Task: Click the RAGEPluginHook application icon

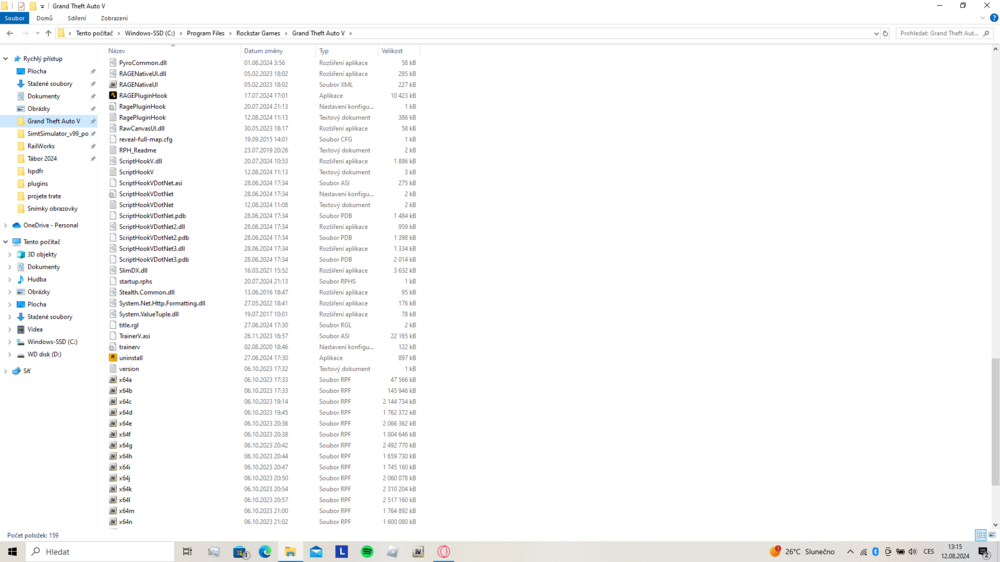Action: [113, 96]
